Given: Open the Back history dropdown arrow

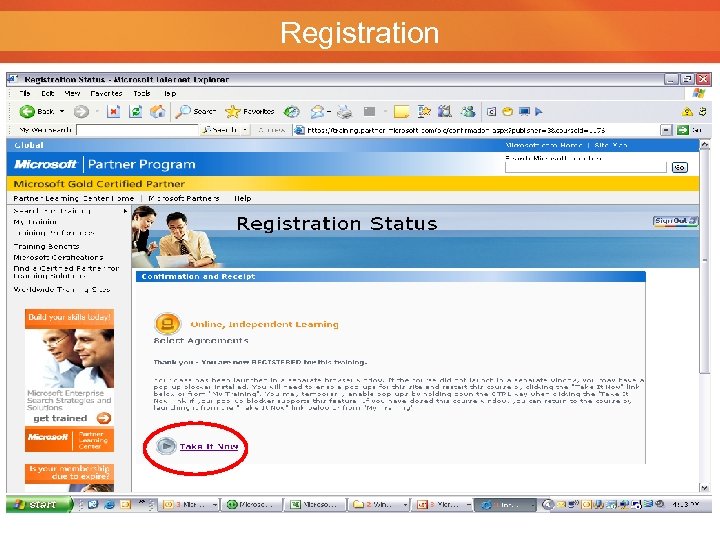Looking at the screenshot, I should tap(62, 111).
